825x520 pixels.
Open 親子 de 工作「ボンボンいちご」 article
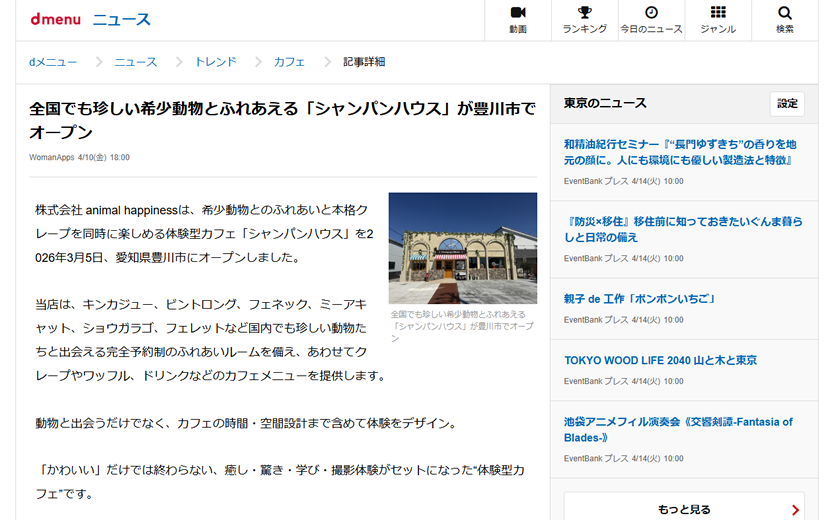point(640,299)
